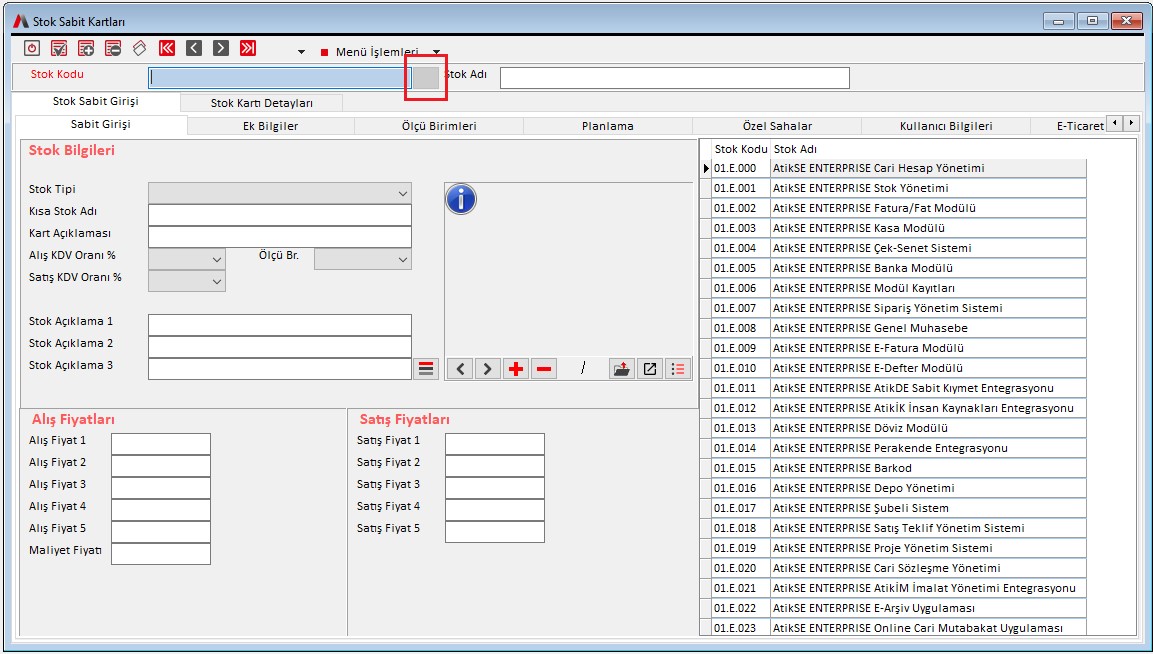This screenshot has width=1153, height=654.
Task: Click into the Stok Adı field
Action: 674,78
